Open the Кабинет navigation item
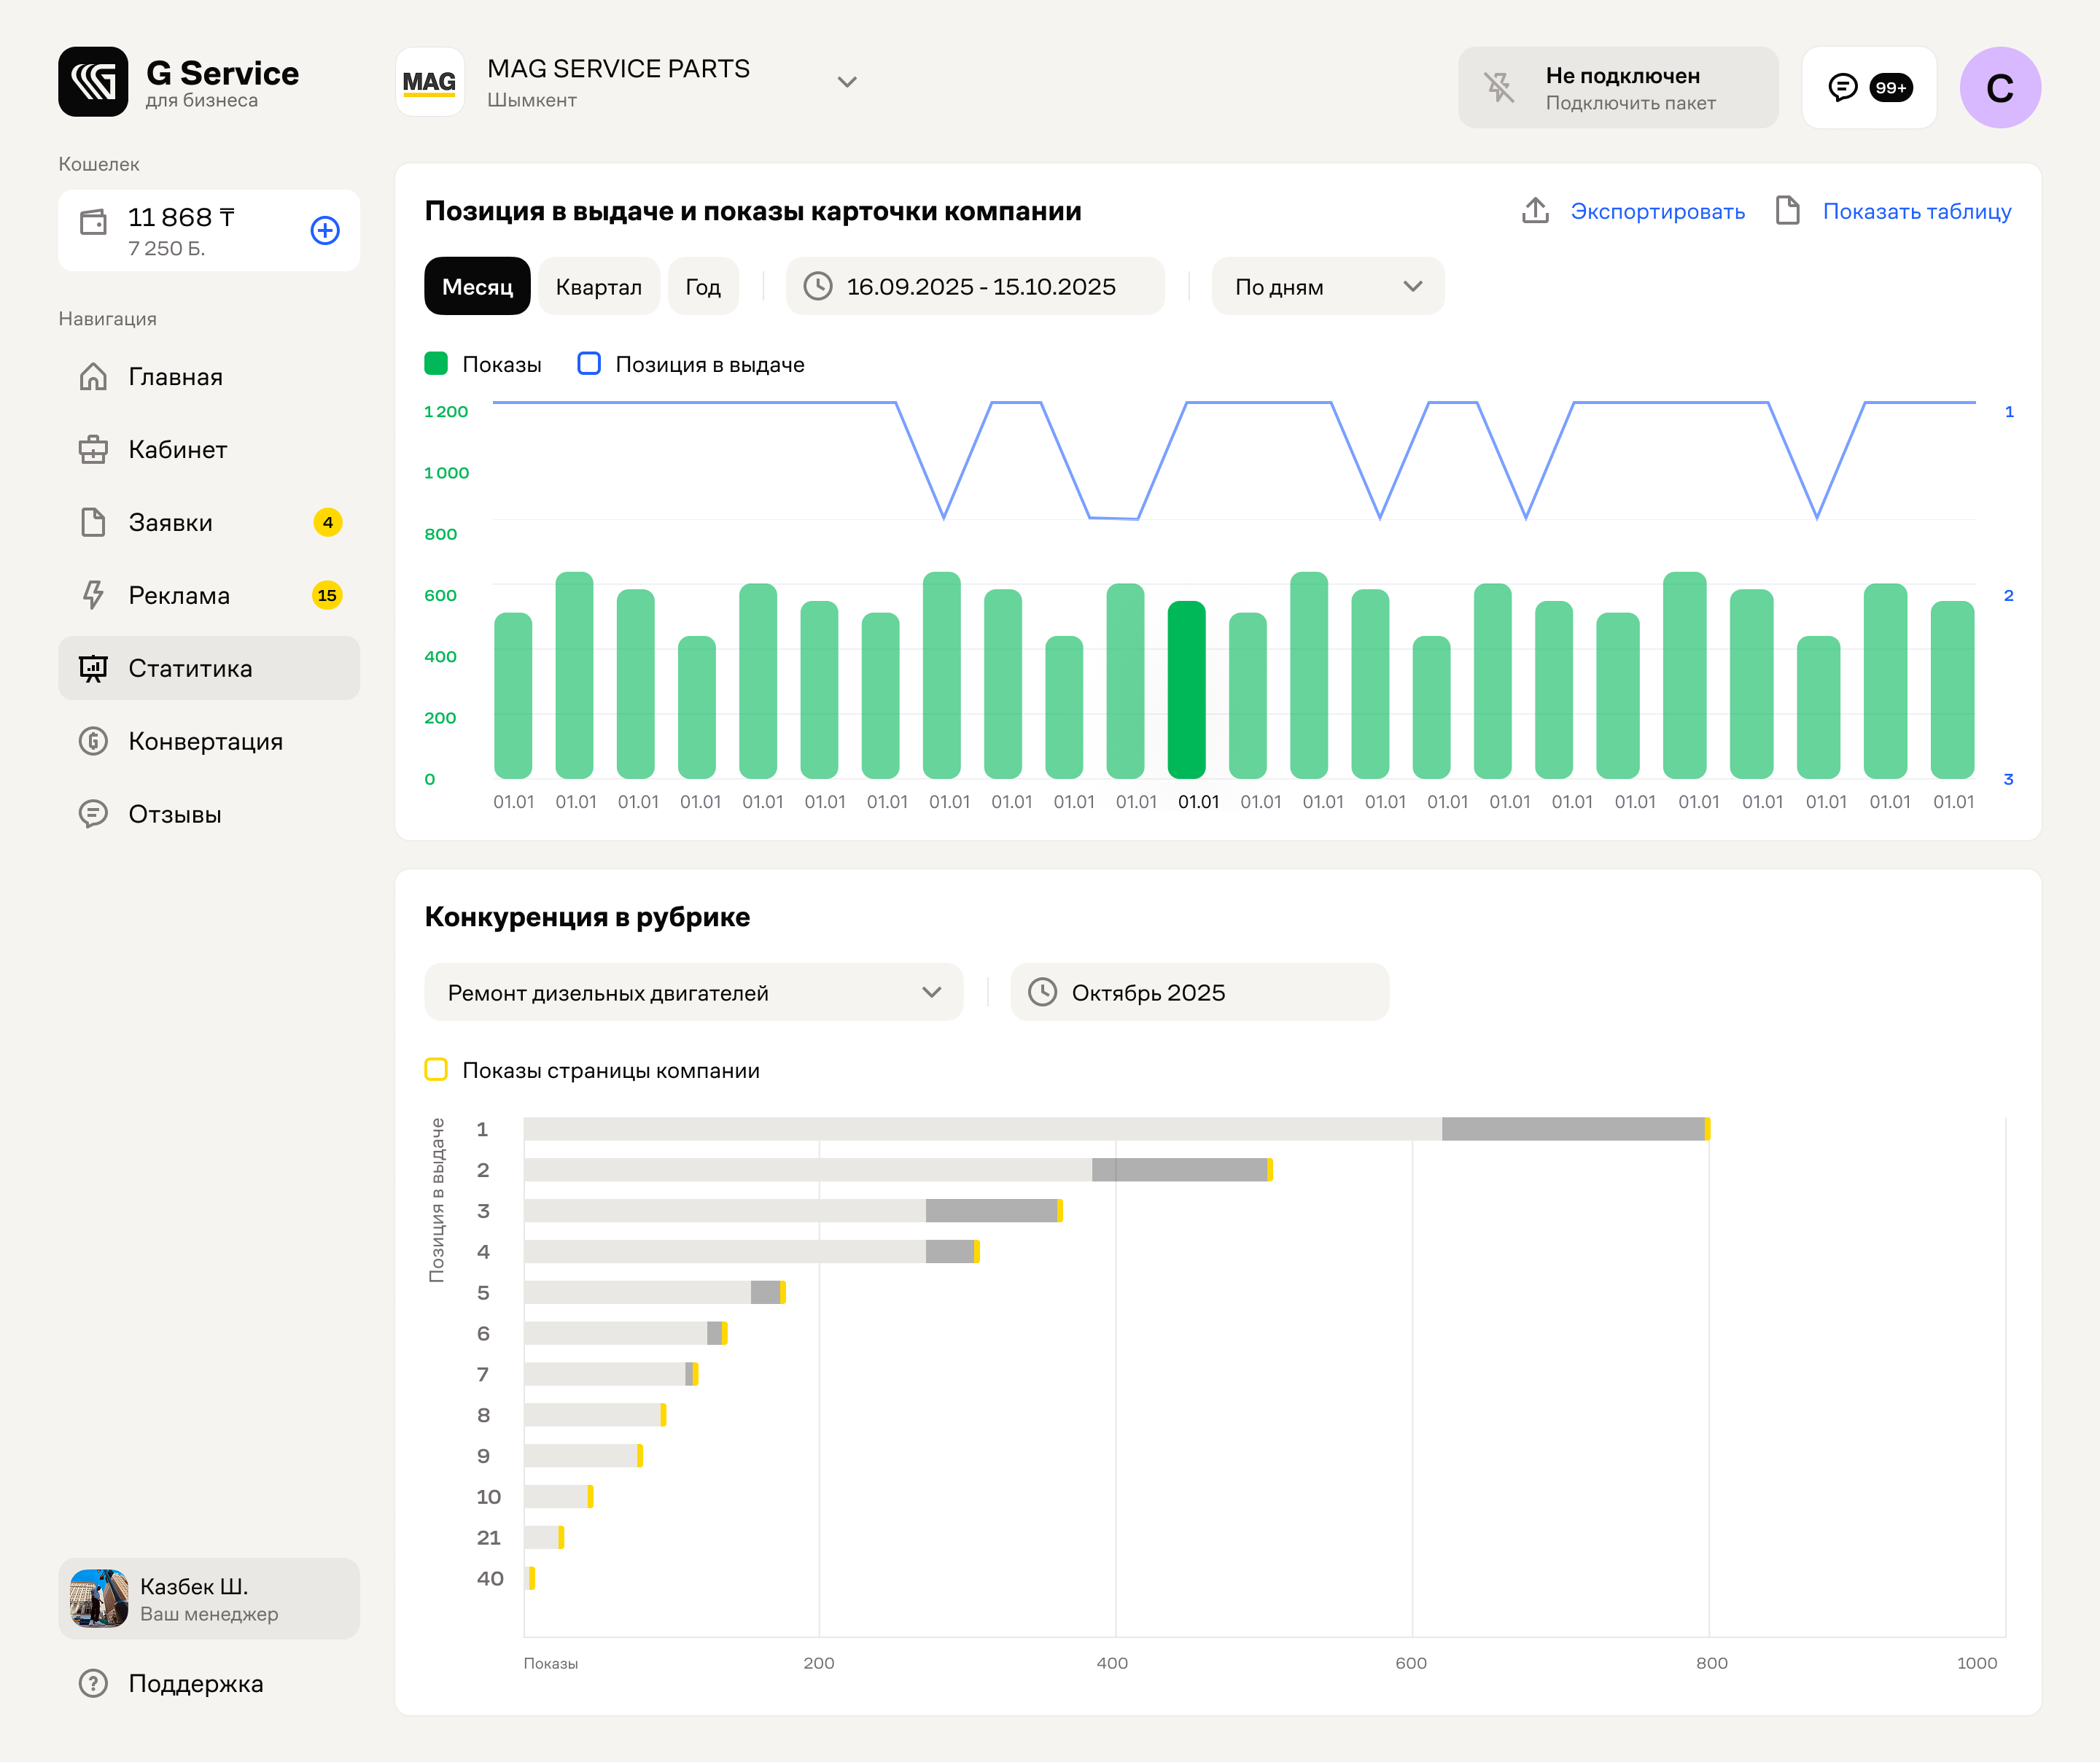 209,450
